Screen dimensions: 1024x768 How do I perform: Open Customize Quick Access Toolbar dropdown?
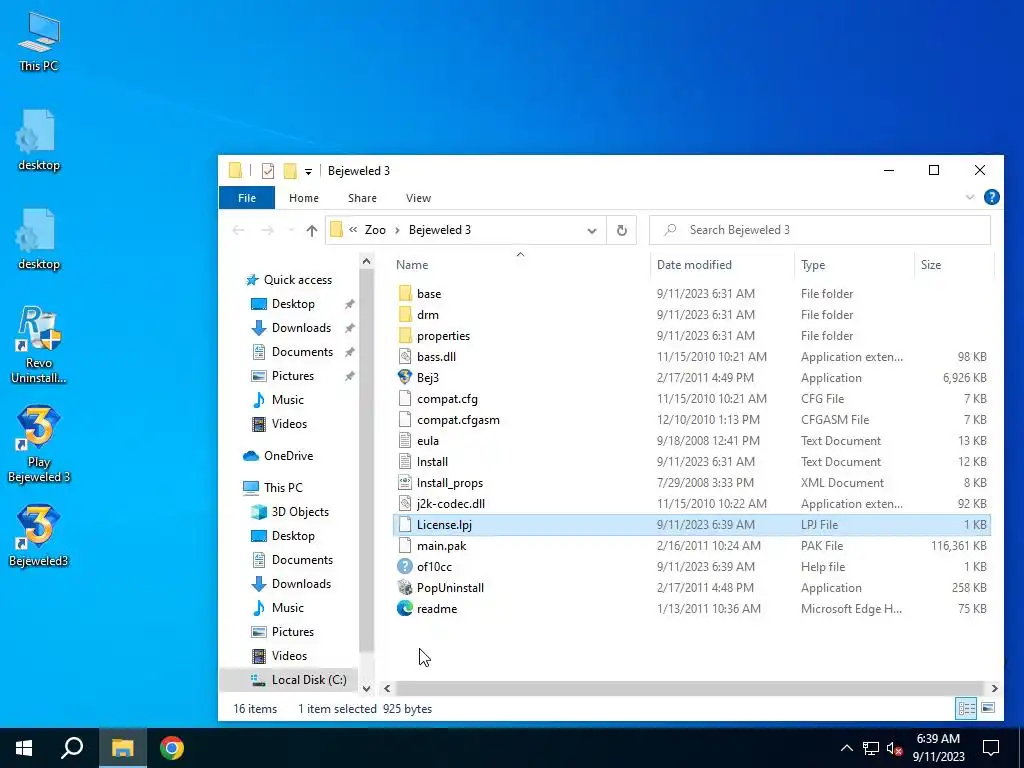click(308, 172)
